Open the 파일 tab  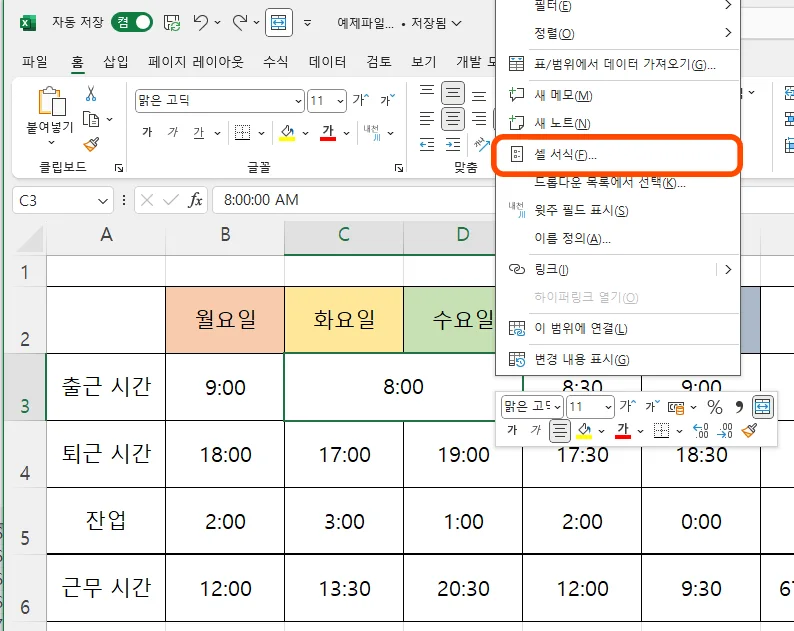[34, 62]
